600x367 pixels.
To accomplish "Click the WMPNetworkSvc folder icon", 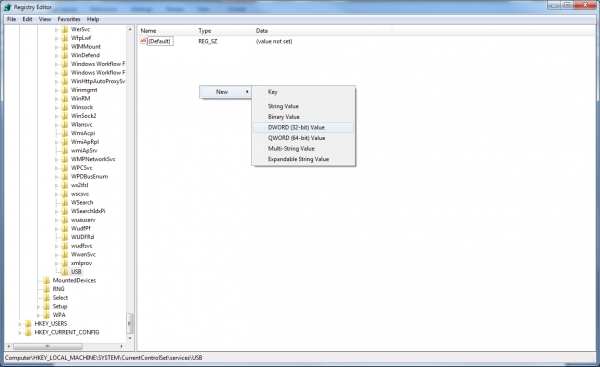I will click(x=65, y=159).
